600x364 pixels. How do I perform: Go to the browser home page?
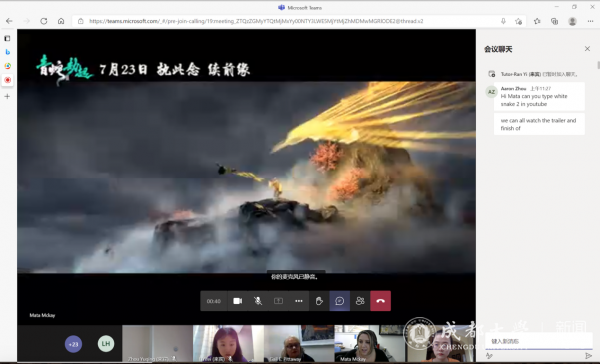point(61,21)
